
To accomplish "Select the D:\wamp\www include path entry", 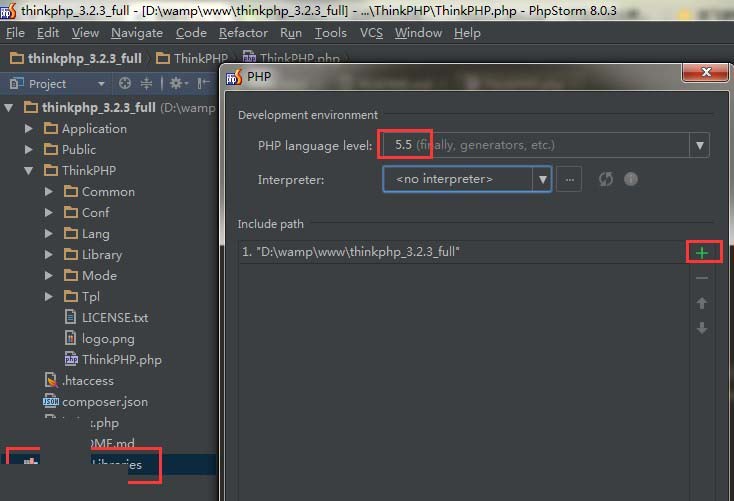I will click(462, 252).
